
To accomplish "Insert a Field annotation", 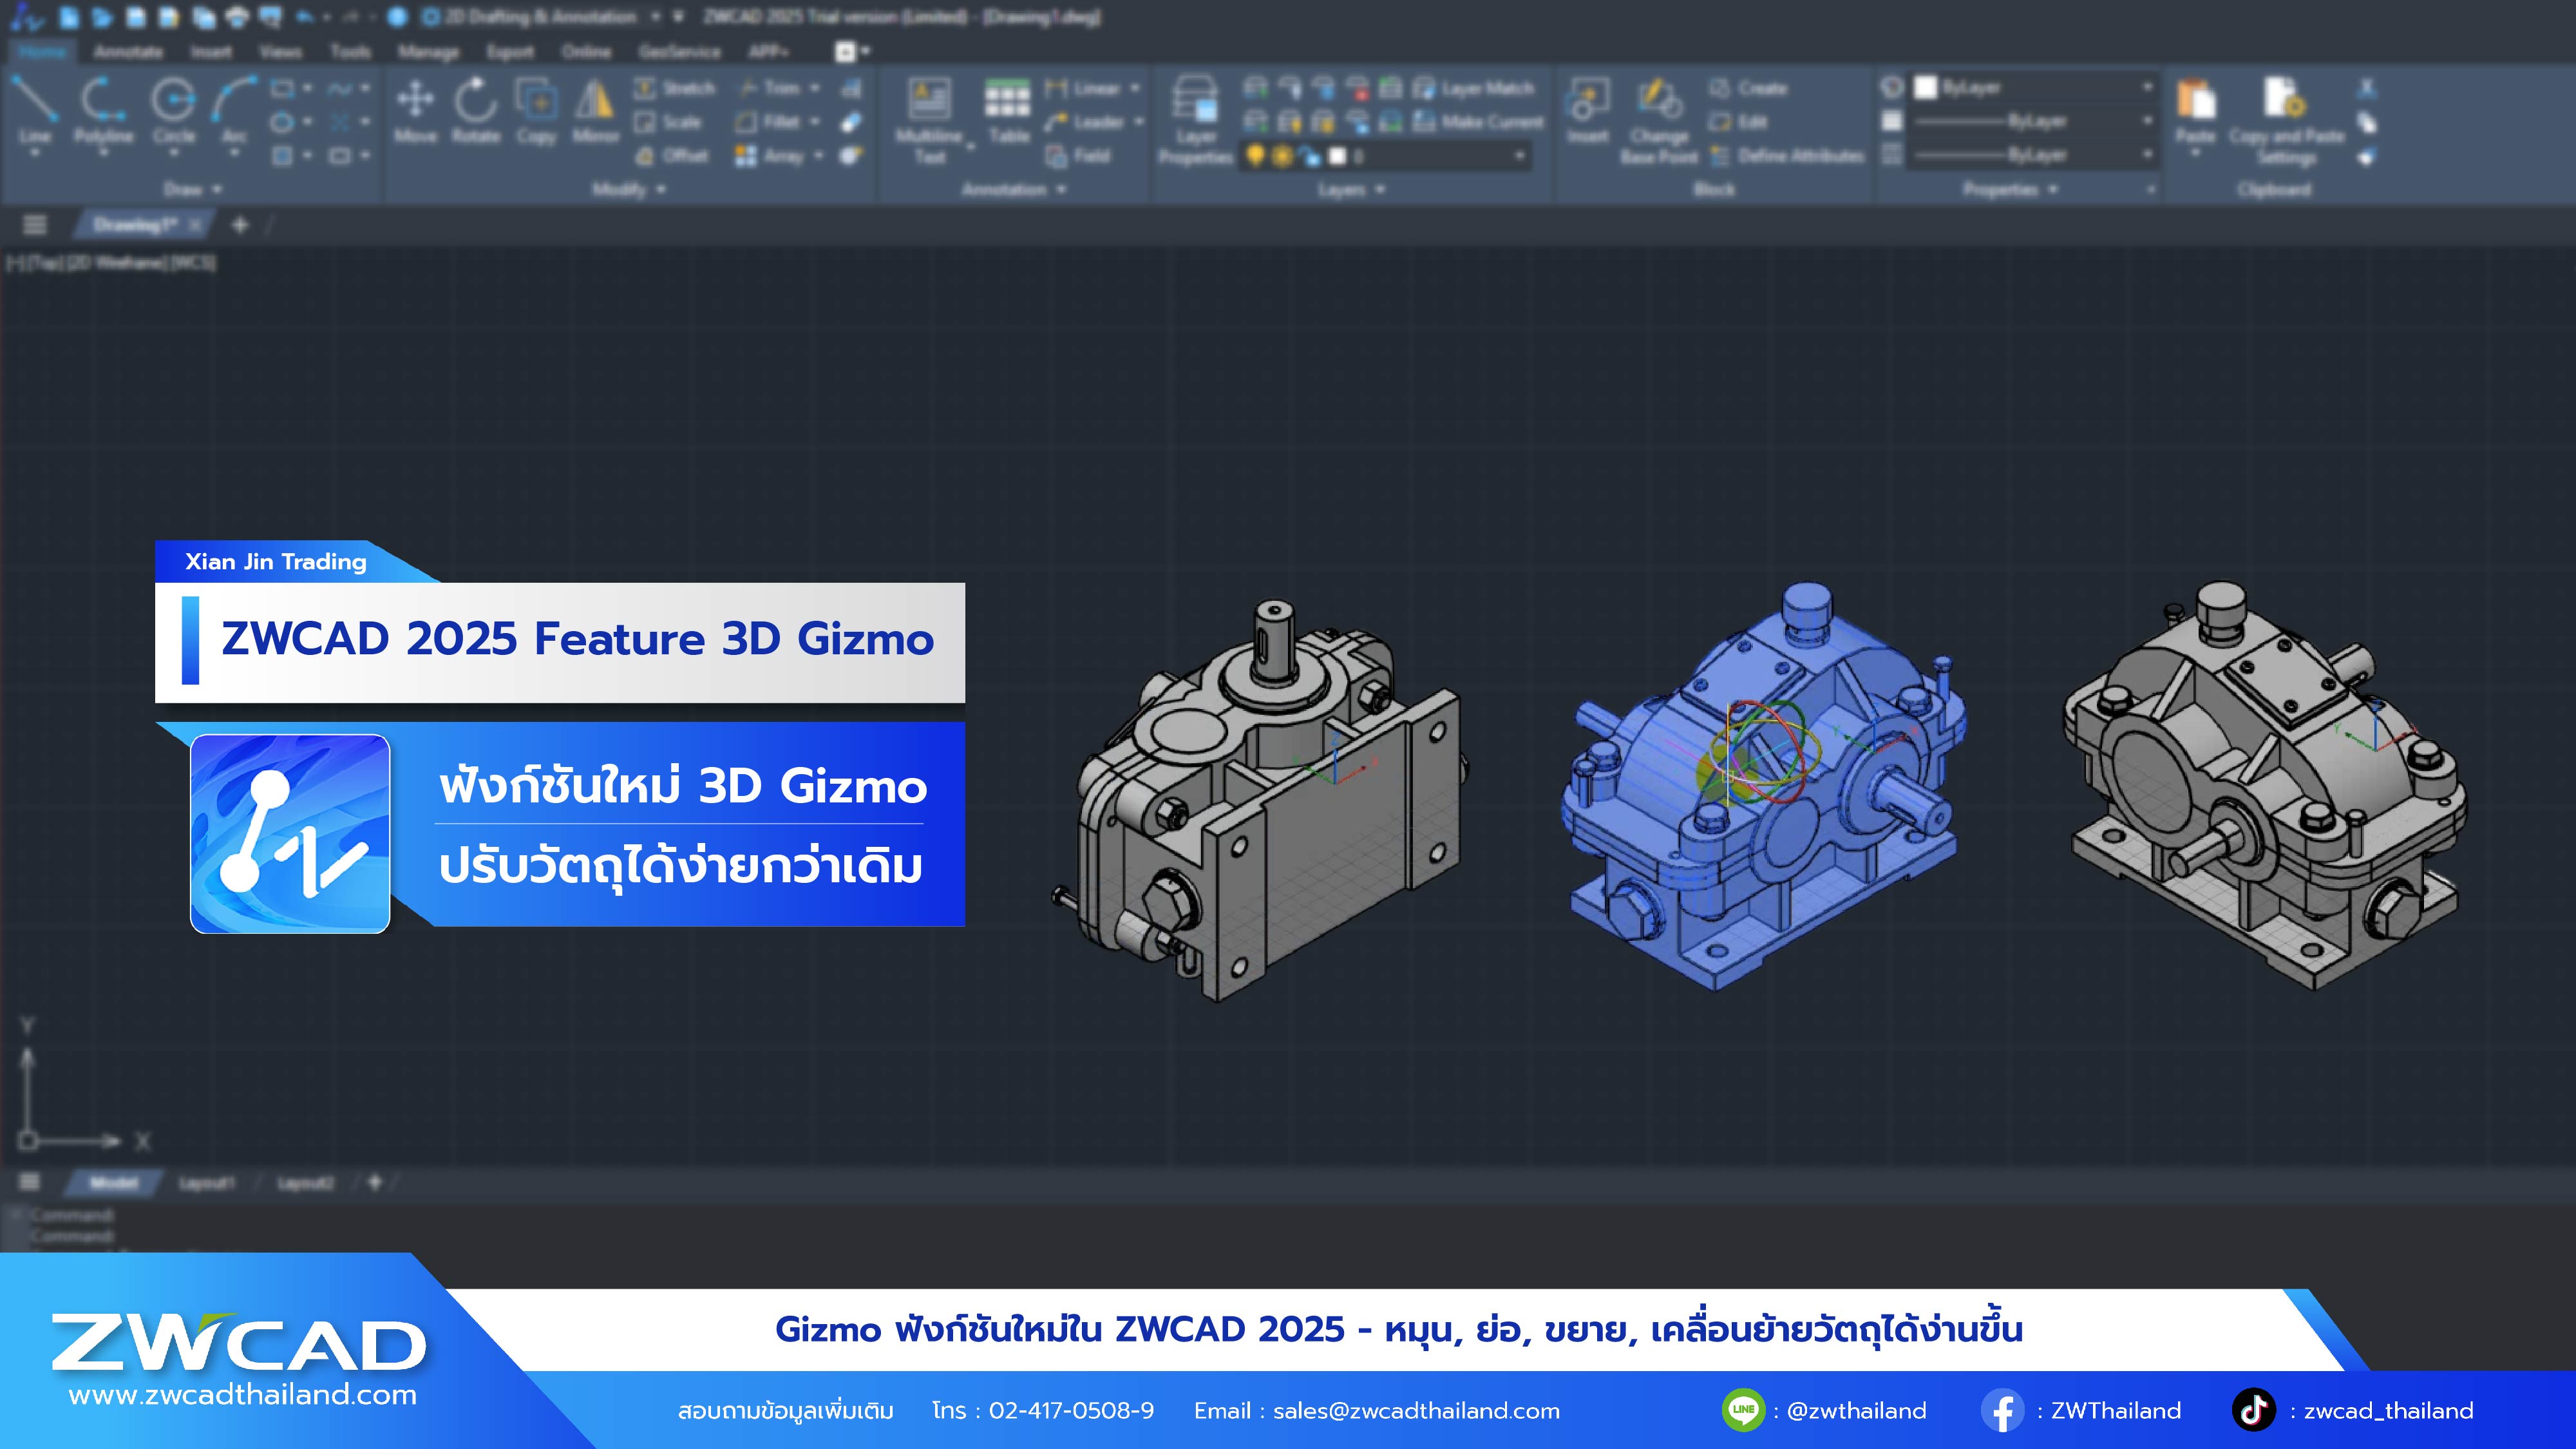I will point(1078,156).
